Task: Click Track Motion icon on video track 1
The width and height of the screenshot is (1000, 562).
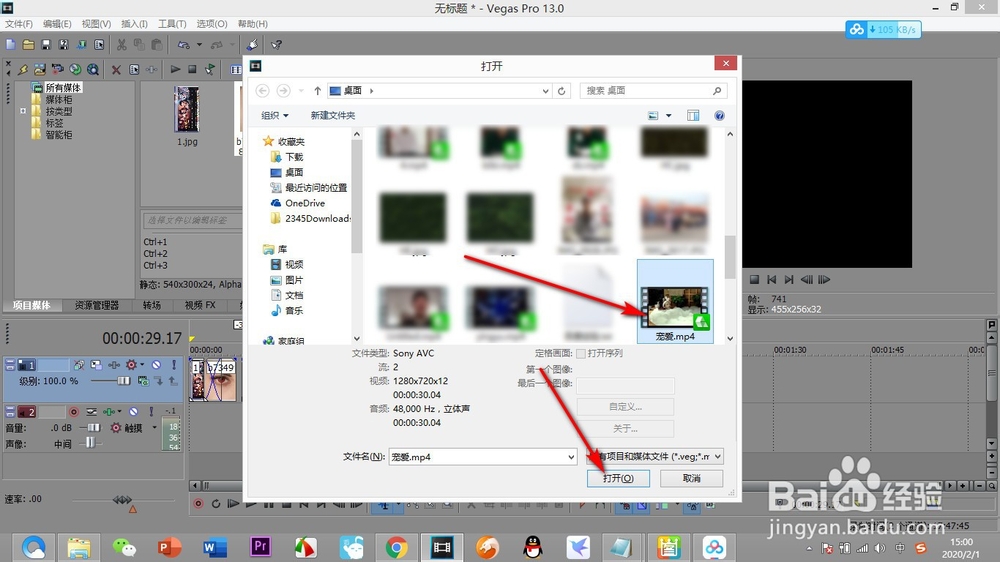Action: coord(96,365)
